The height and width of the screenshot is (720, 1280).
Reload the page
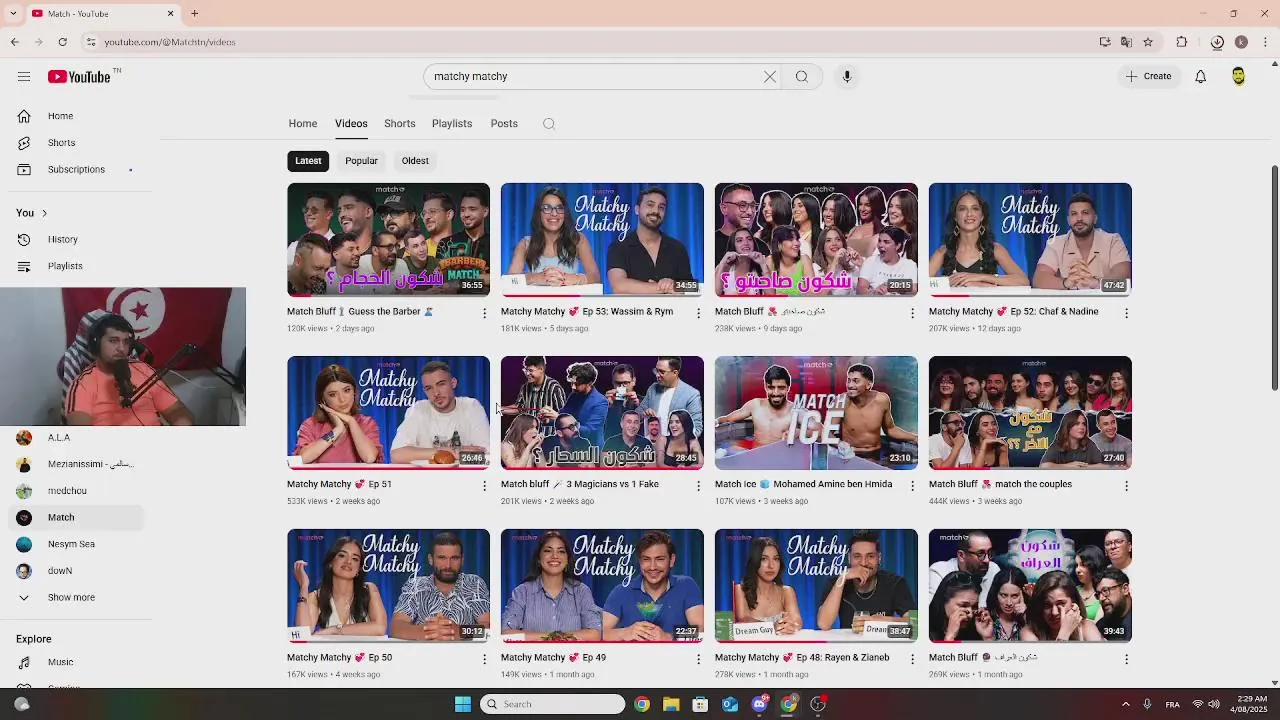point(62,42)
